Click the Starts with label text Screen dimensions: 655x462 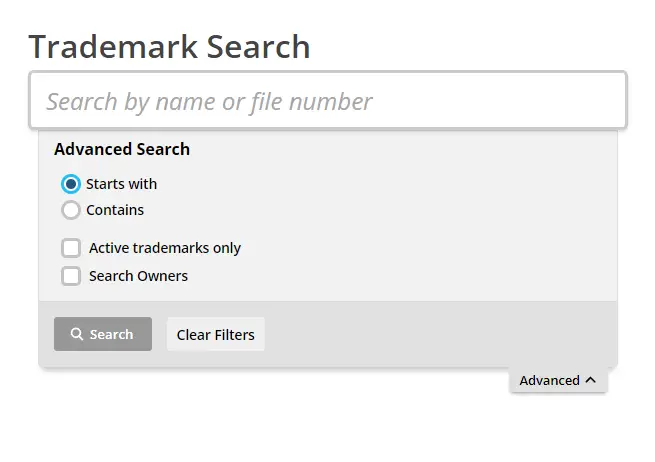click(122, 184)
